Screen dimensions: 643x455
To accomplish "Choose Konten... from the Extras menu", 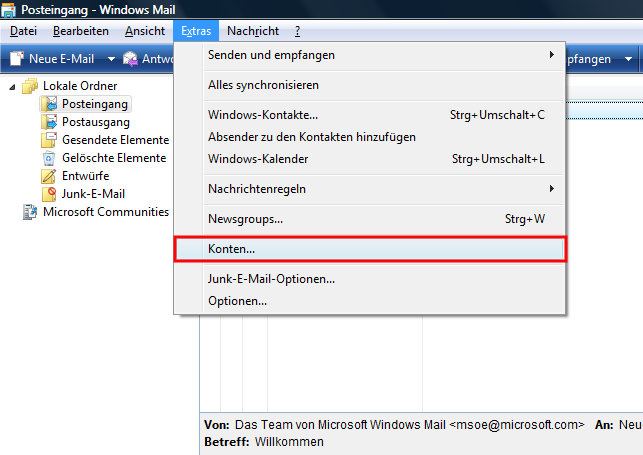I will pos(231,249).
